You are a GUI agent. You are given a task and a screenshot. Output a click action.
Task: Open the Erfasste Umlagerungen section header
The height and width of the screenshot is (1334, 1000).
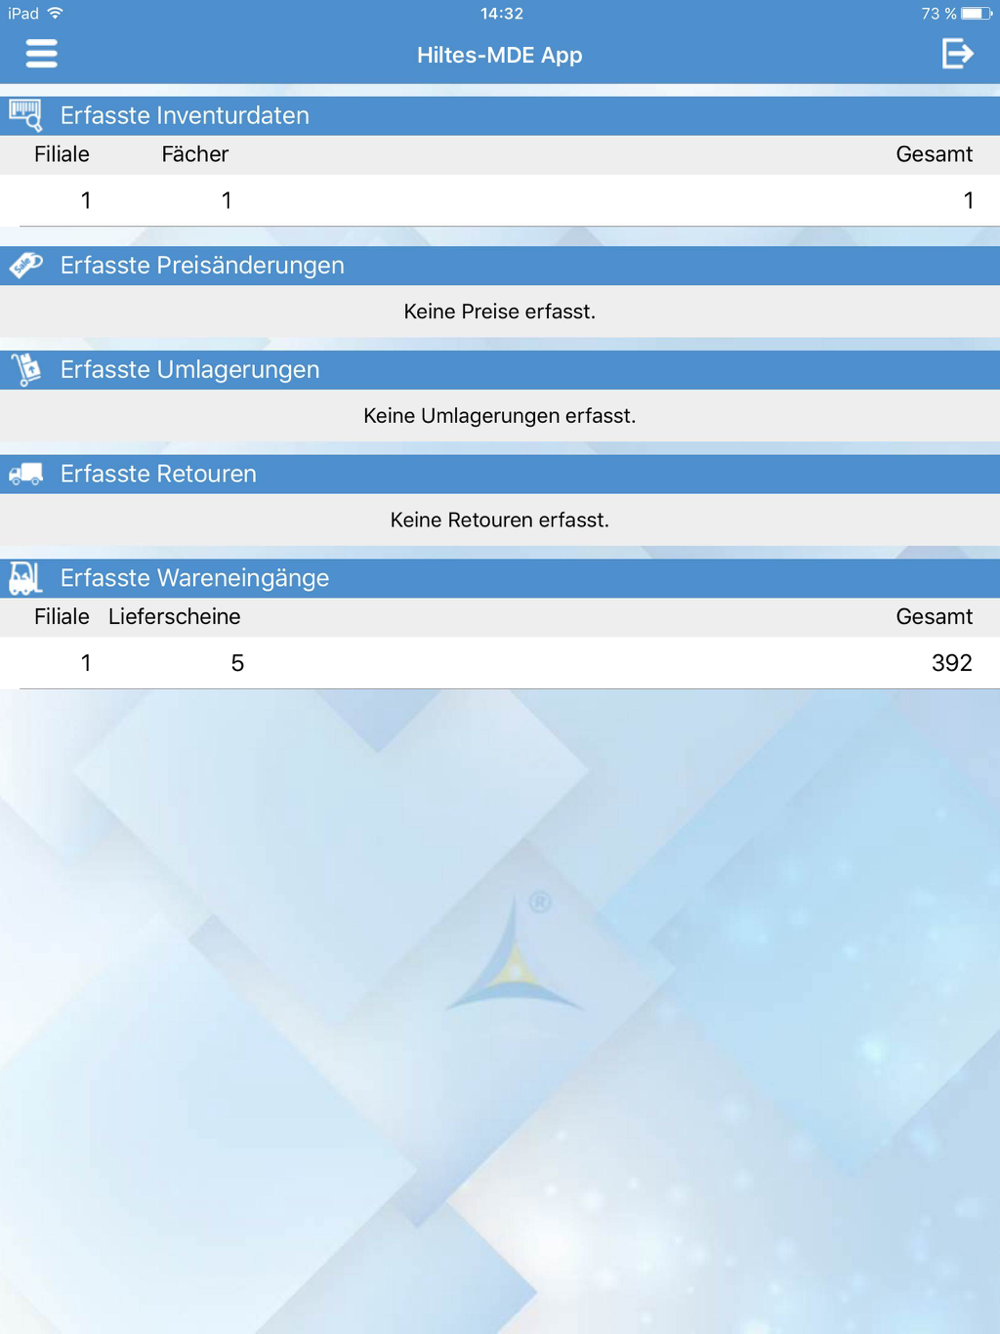(x=500, y=370)
